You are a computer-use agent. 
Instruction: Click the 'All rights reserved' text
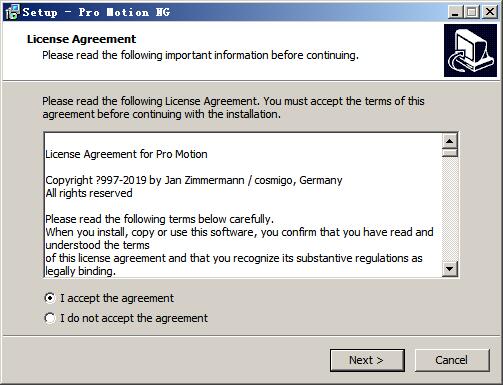click(89, 193)
